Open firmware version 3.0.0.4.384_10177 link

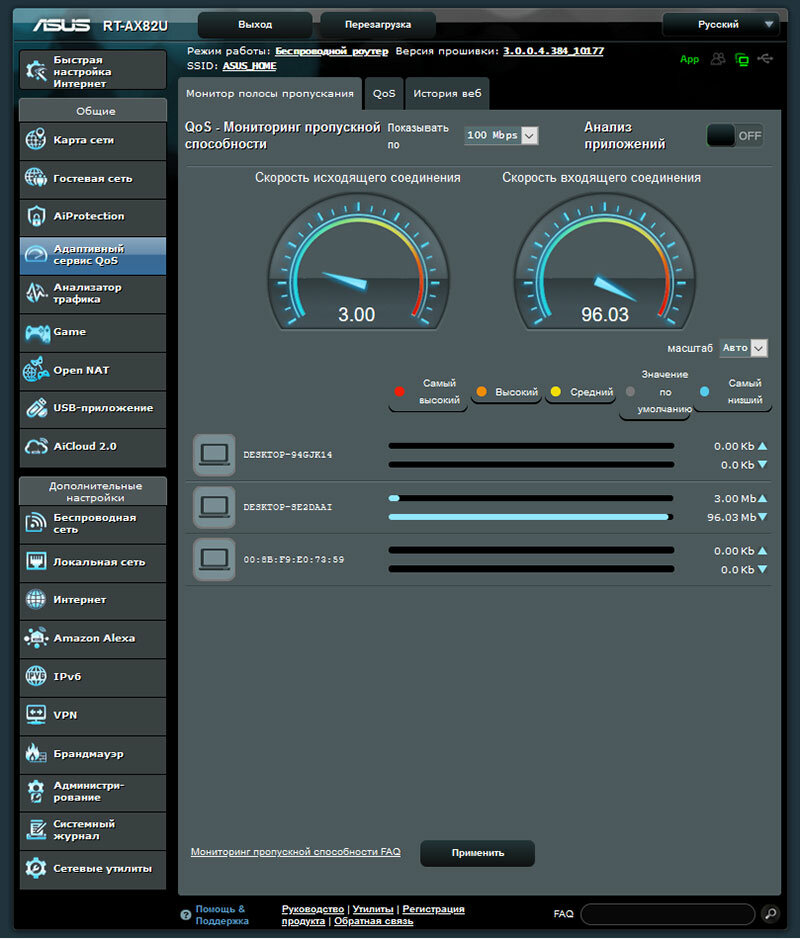[x=554, y=51]
